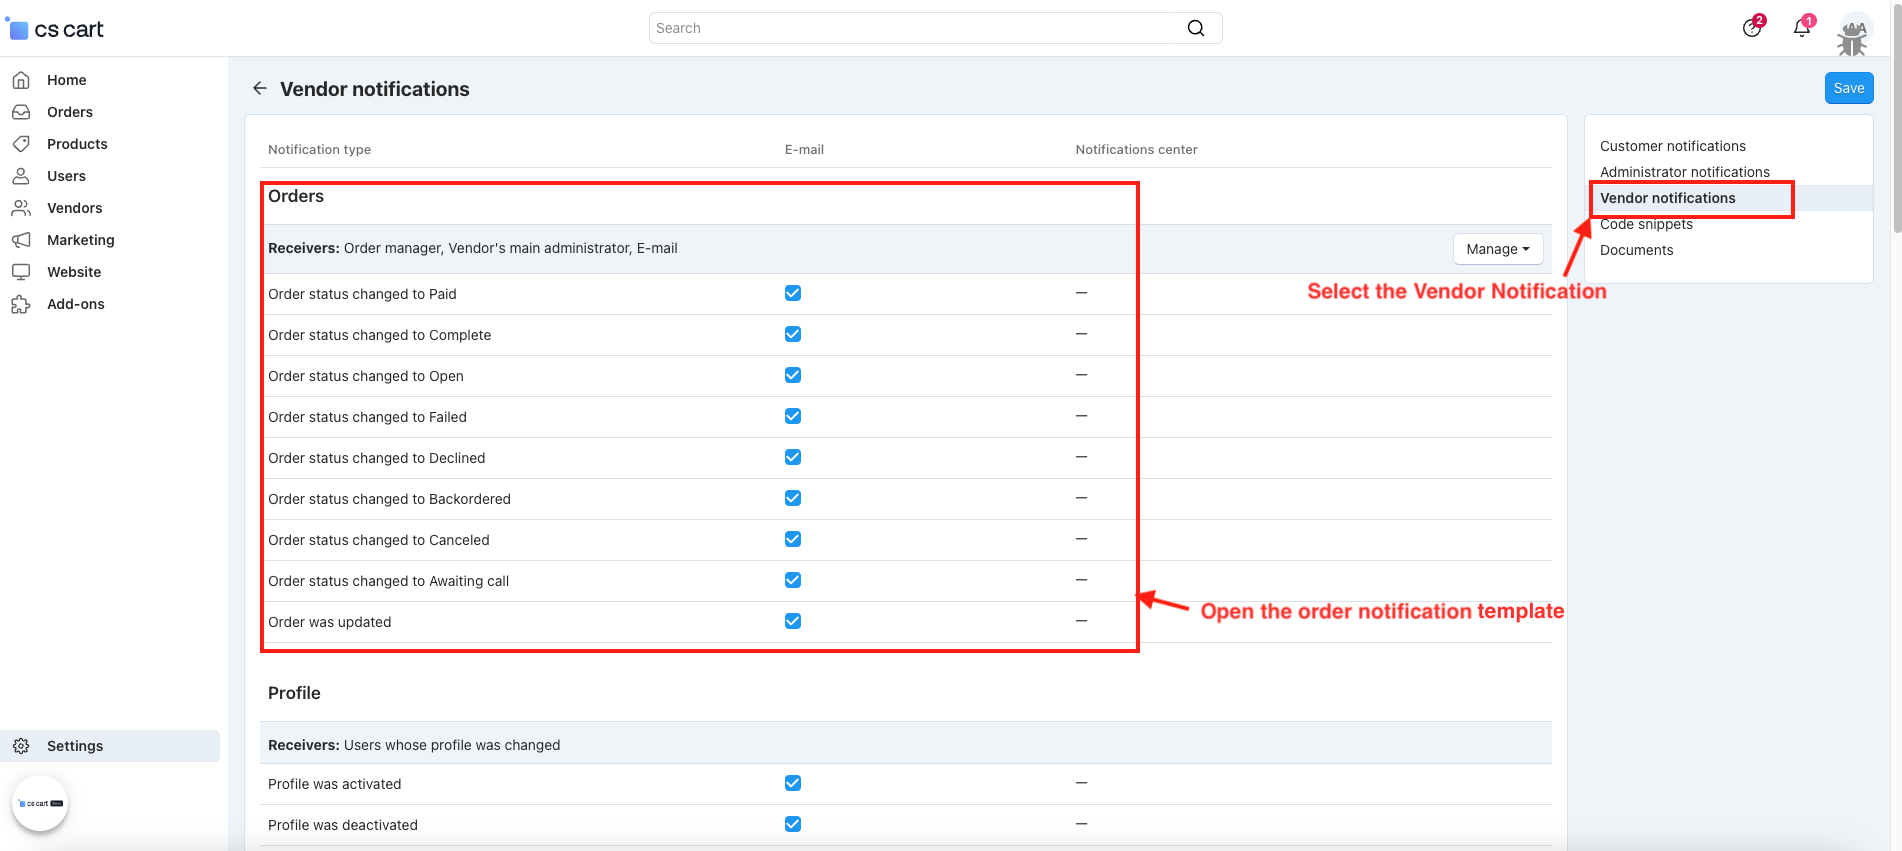Click the blue Save button
This screenshot has height=851, width=1902.
[1849, 88]
